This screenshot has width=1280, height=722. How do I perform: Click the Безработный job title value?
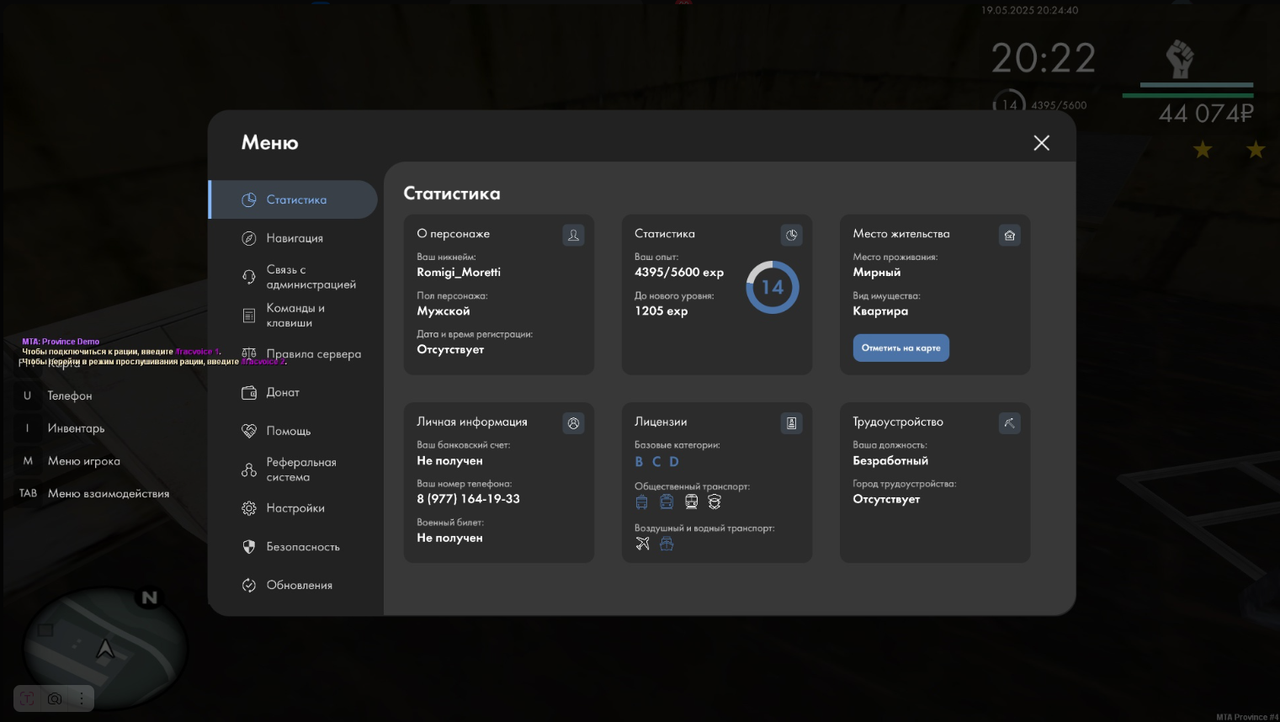891,461
